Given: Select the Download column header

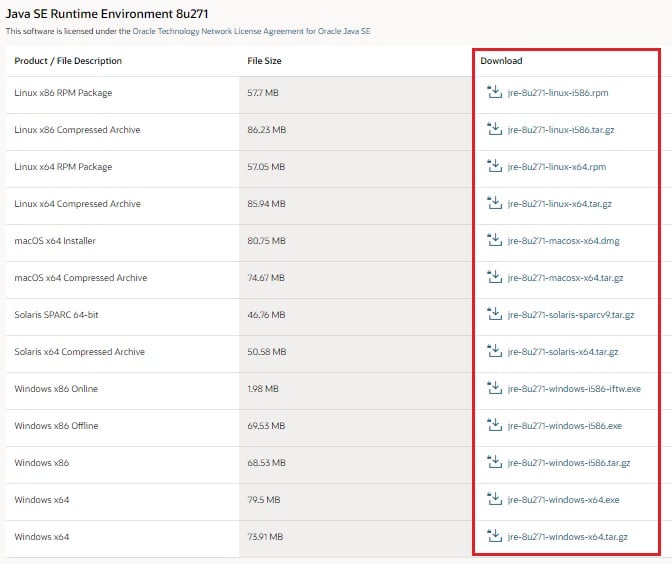Looking at the screenshot, I should click(501, 61).
